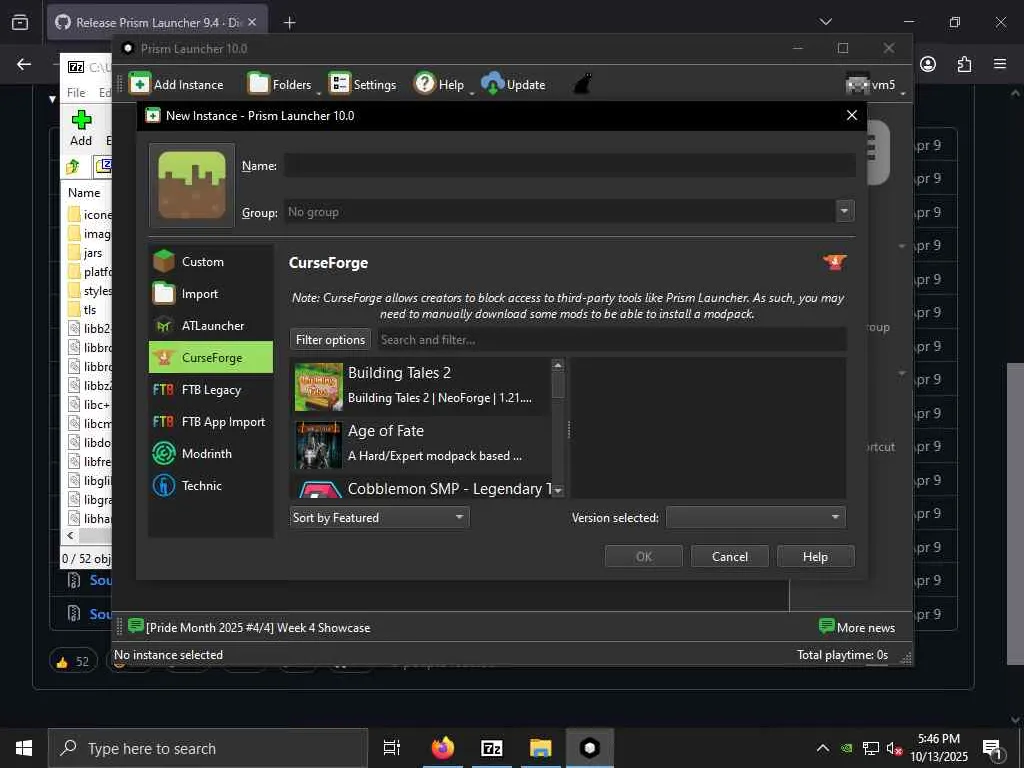Click the muted volume tray icon
This screenshot has width=1024, height=768.
(894, 748)
